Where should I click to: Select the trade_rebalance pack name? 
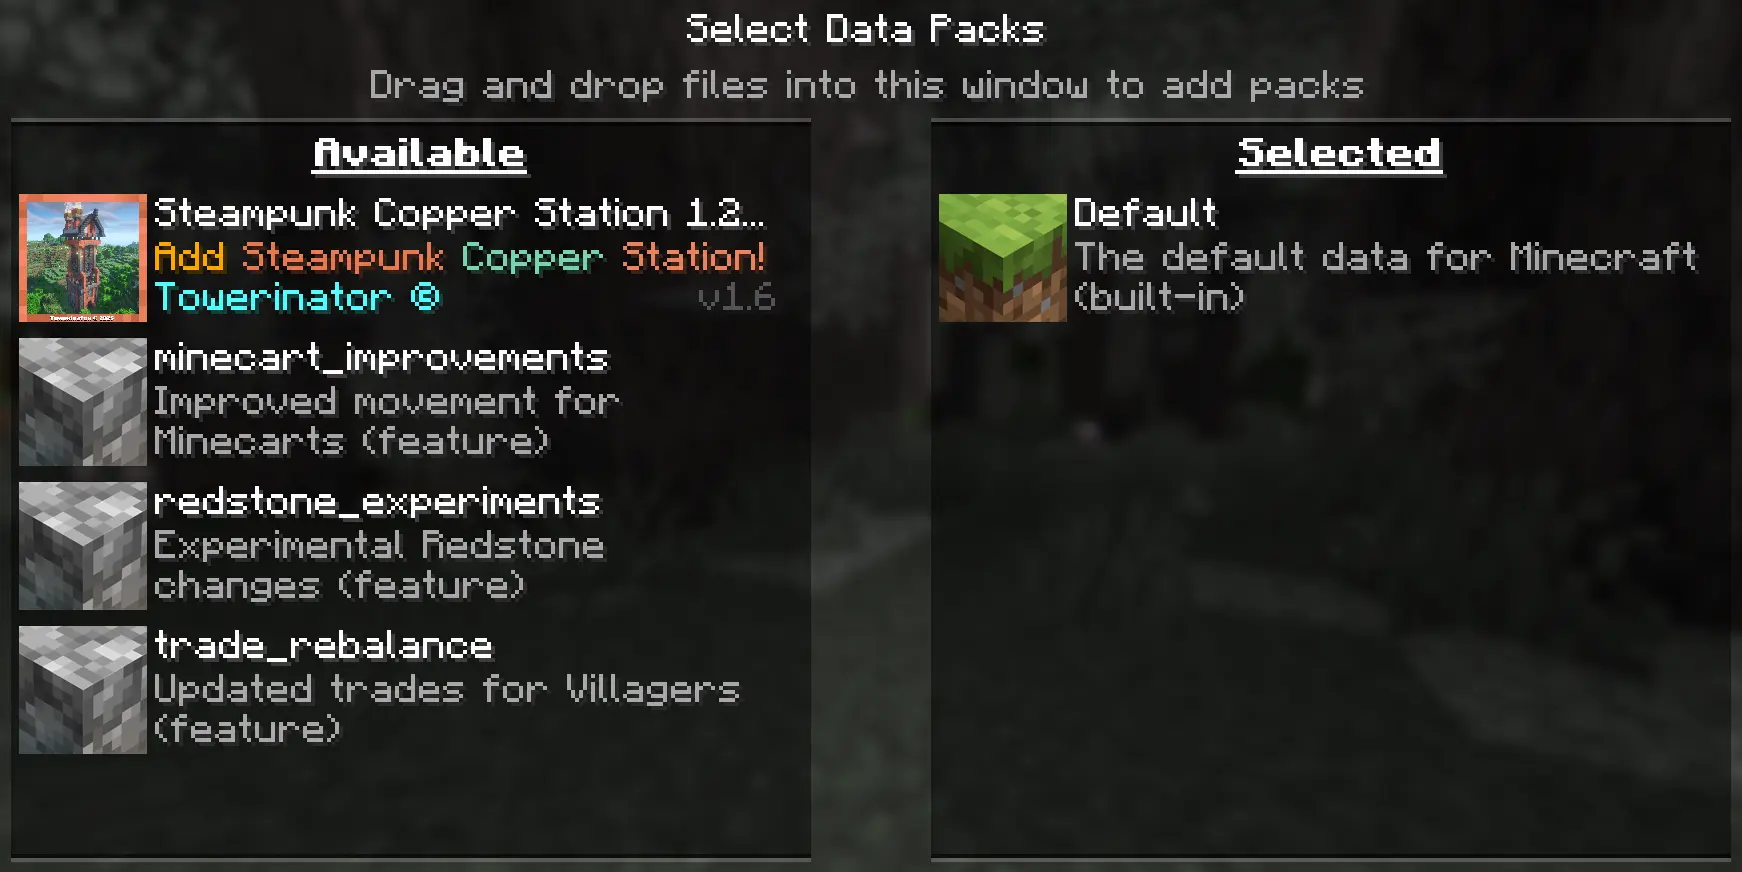click(323, 646)
